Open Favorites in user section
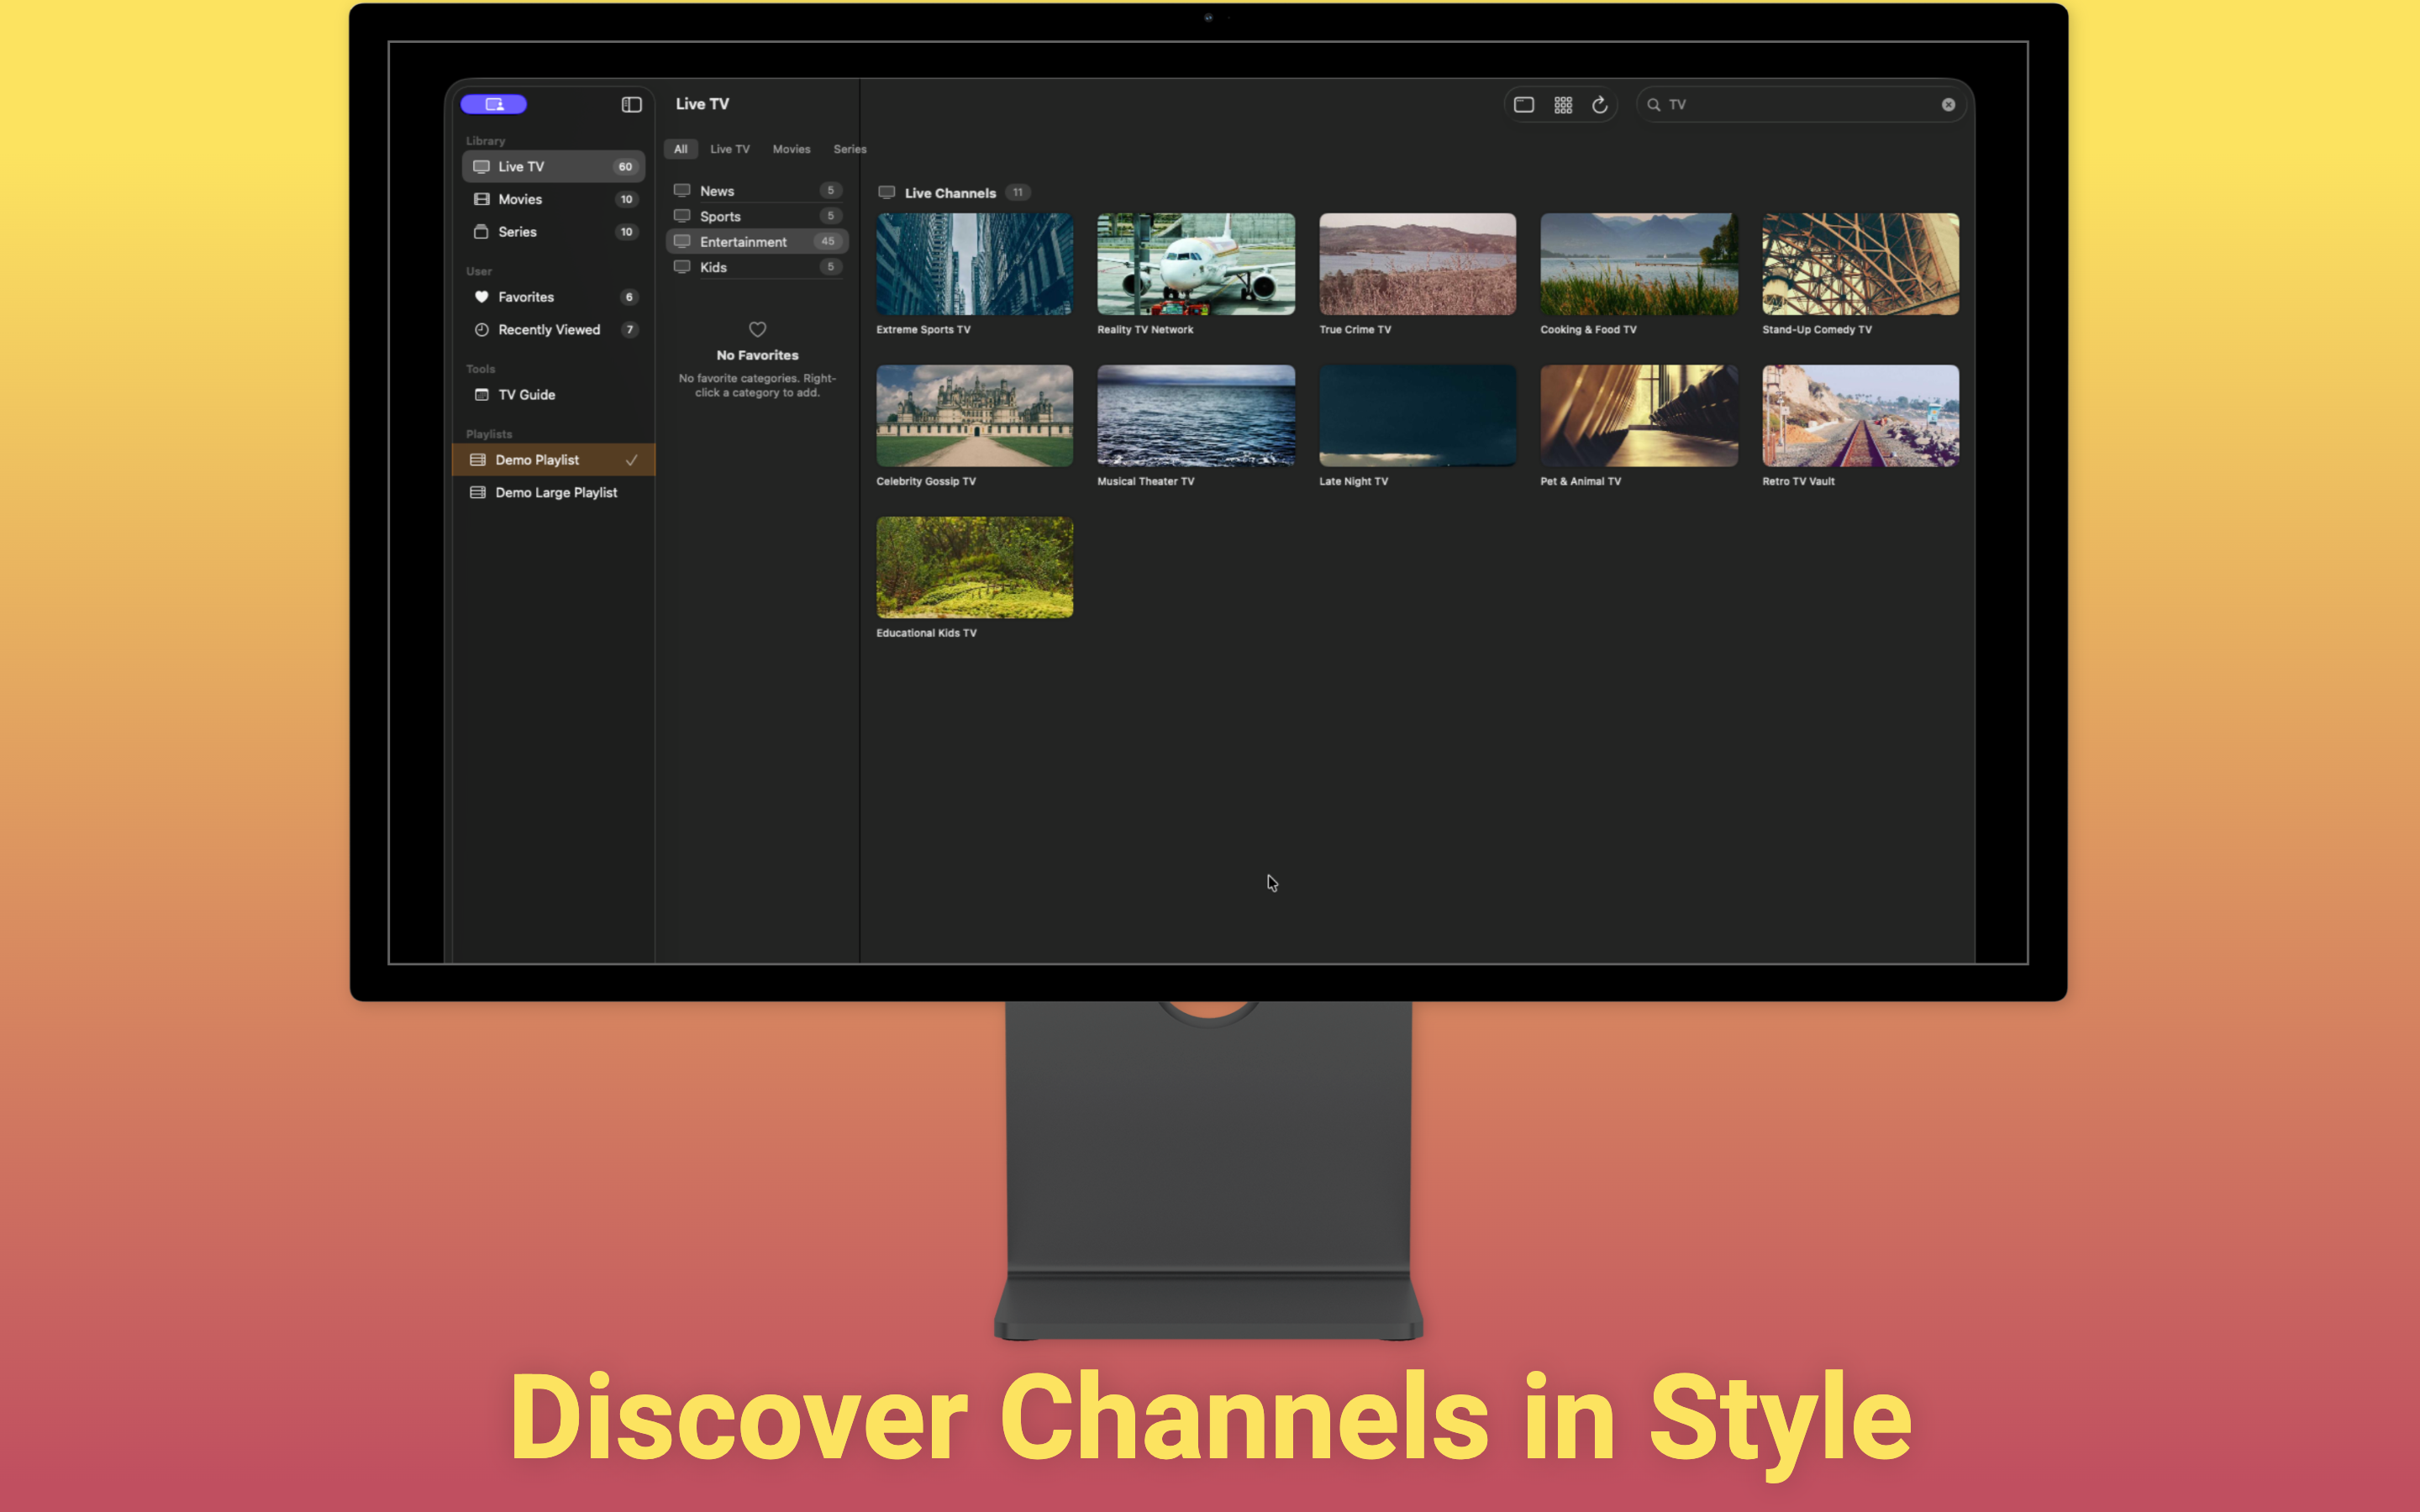The height and width of the screenshot is (1512, 2420). tap(553, 297)
